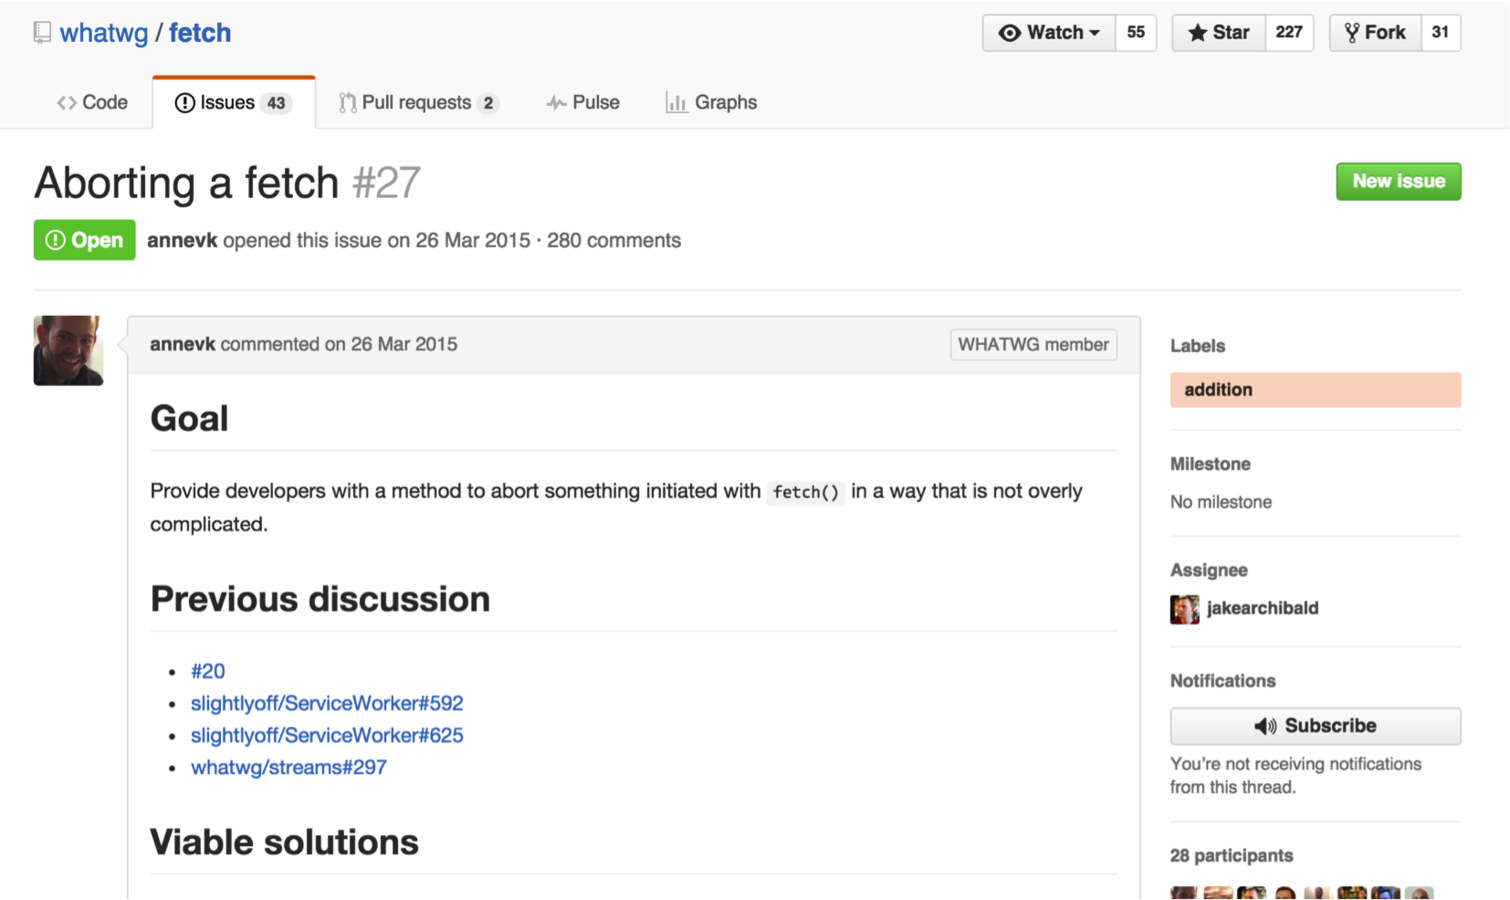Open annevk's profile from the comment header
Image resolution: width=1510 pixels, height=900 pixels.
click(182, 344)
